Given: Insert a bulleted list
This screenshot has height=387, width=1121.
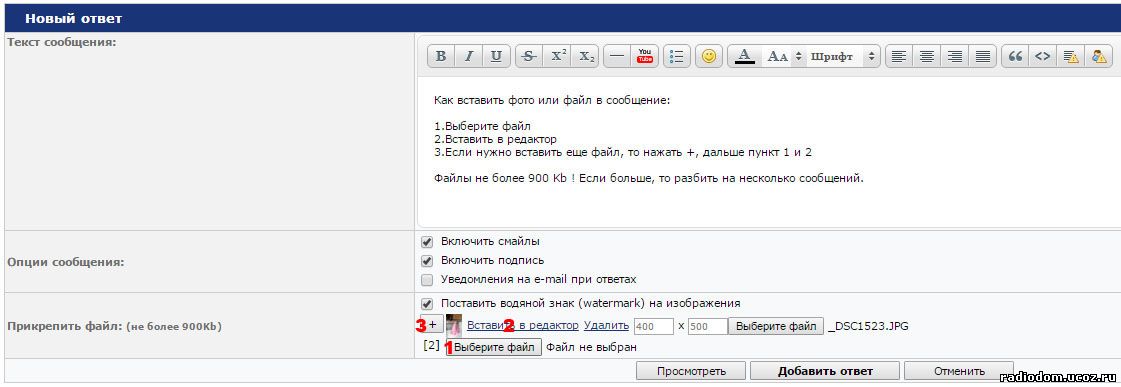Looking at the screenshot, I should click(x=677, y=57).
